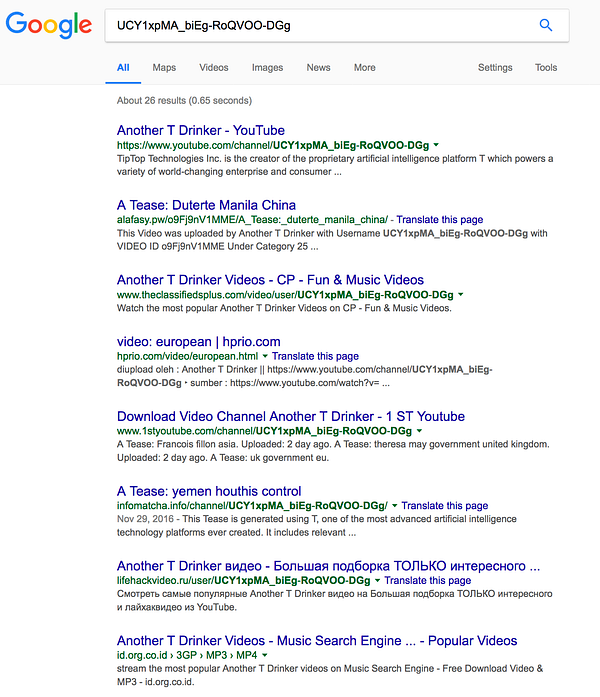
Task: Click the www.1styoutube.com green URL
Action: 264,431
